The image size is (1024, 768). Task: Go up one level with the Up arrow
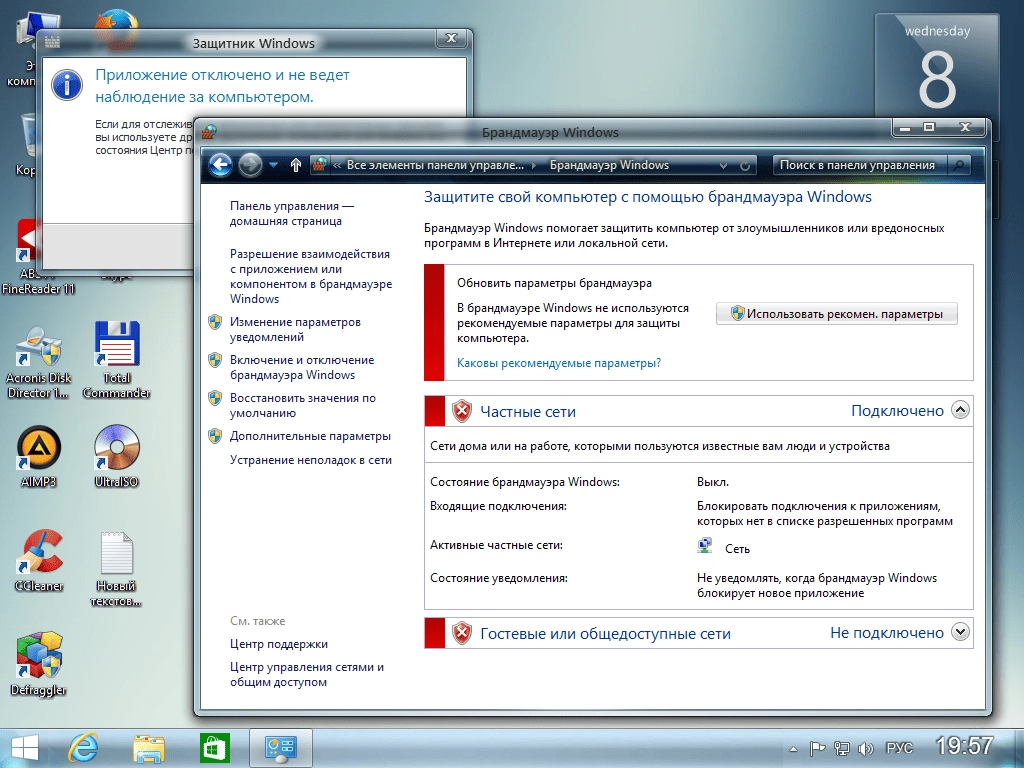click(296, 165)
